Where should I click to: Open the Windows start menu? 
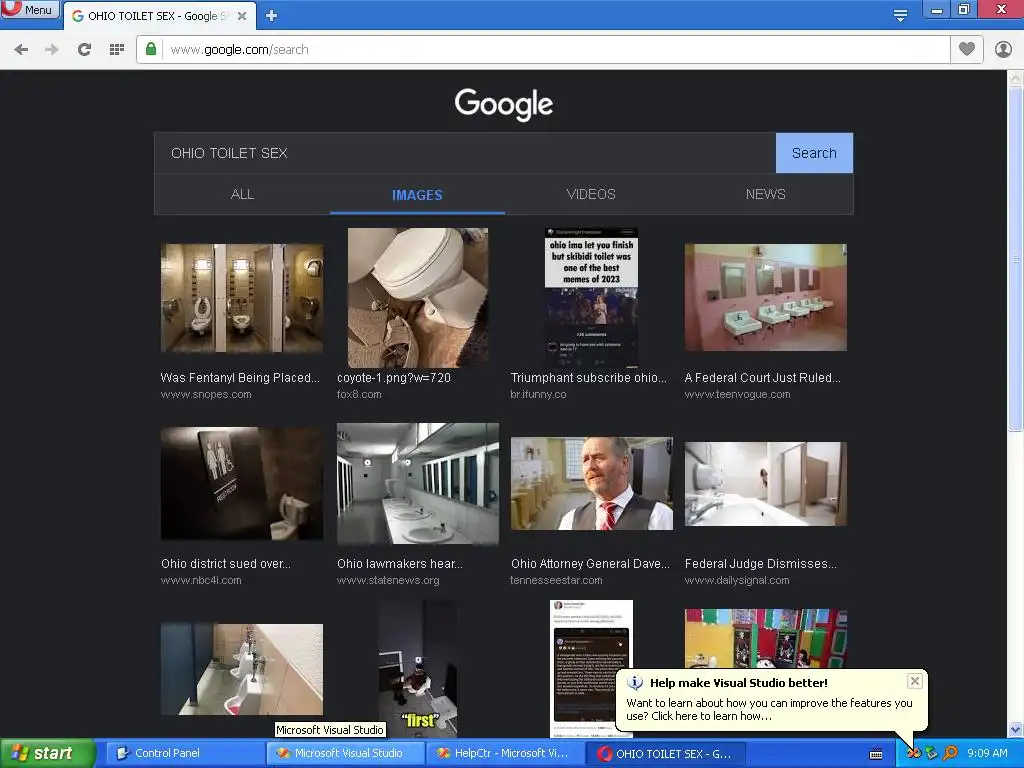pos(47,754)
